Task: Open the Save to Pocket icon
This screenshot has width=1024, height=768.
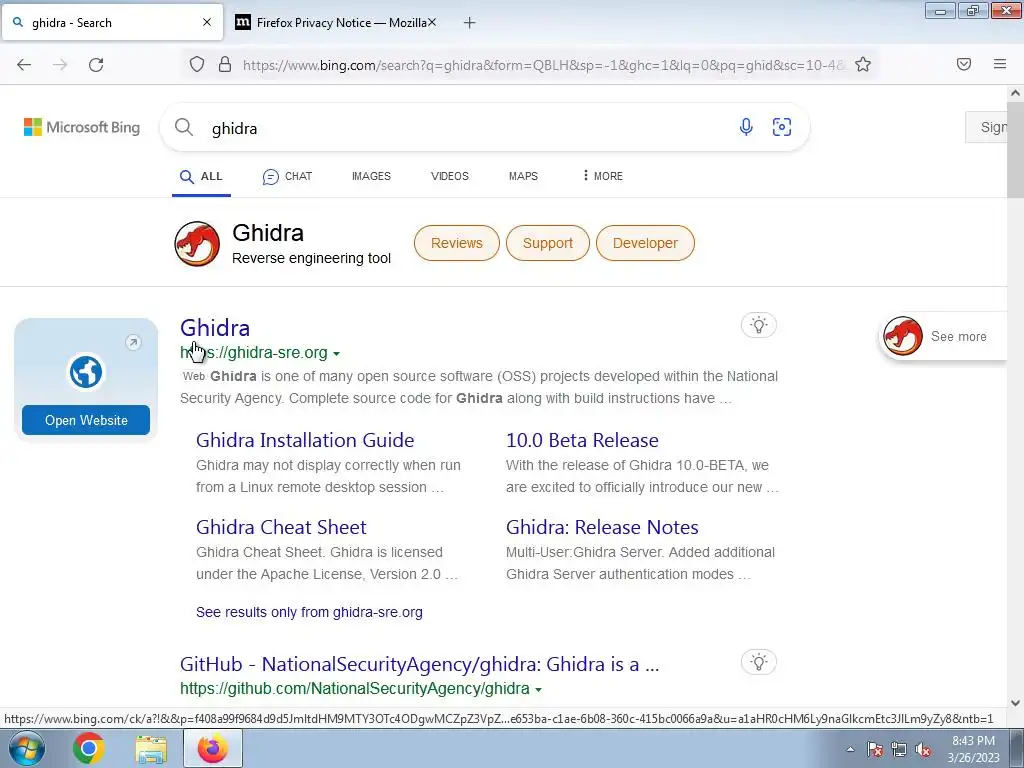Action: pyautogui.click(x=964, y=64)
